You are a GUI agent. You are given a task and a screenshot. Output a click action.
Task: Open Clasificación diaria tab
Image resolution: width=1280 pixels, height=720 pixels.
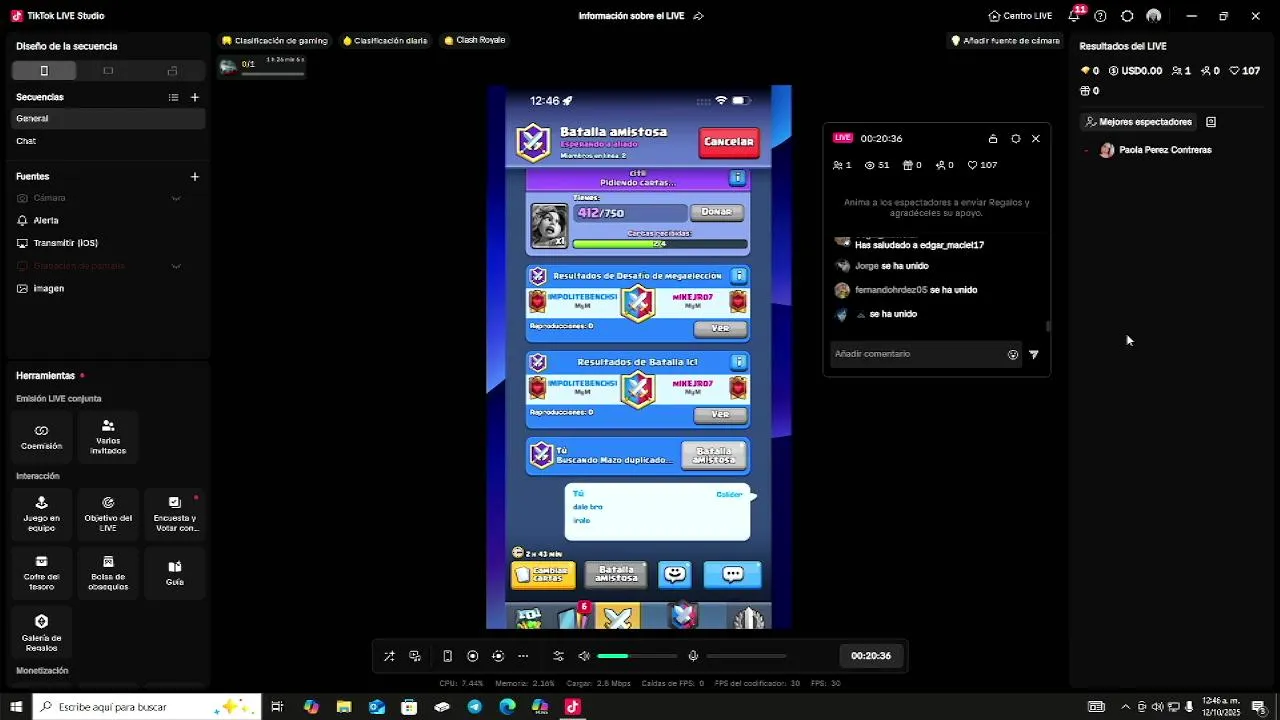[385, 41]
